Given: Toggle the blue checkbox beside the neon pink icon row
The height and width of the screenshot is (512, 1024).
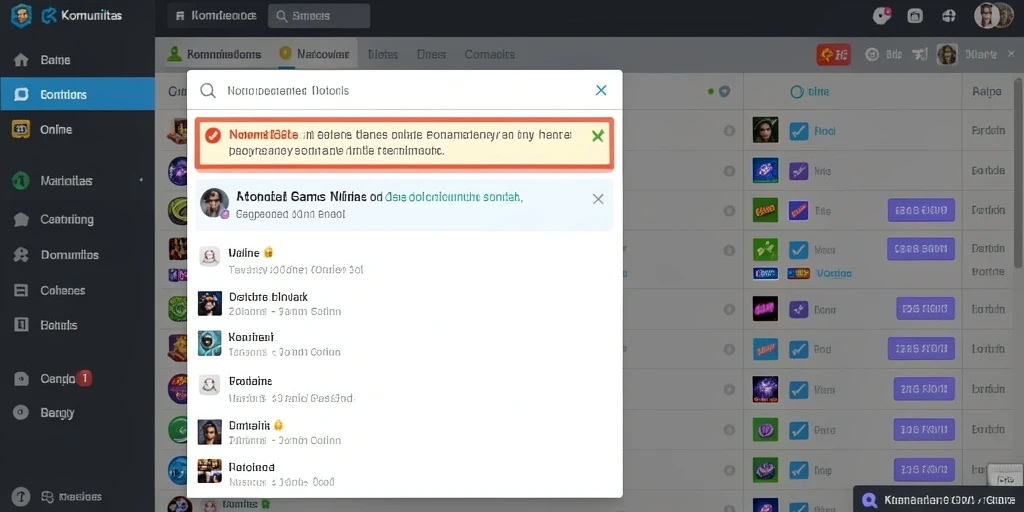Looking at the screenshot, I should pyautogui.click(x=799, y=308).
